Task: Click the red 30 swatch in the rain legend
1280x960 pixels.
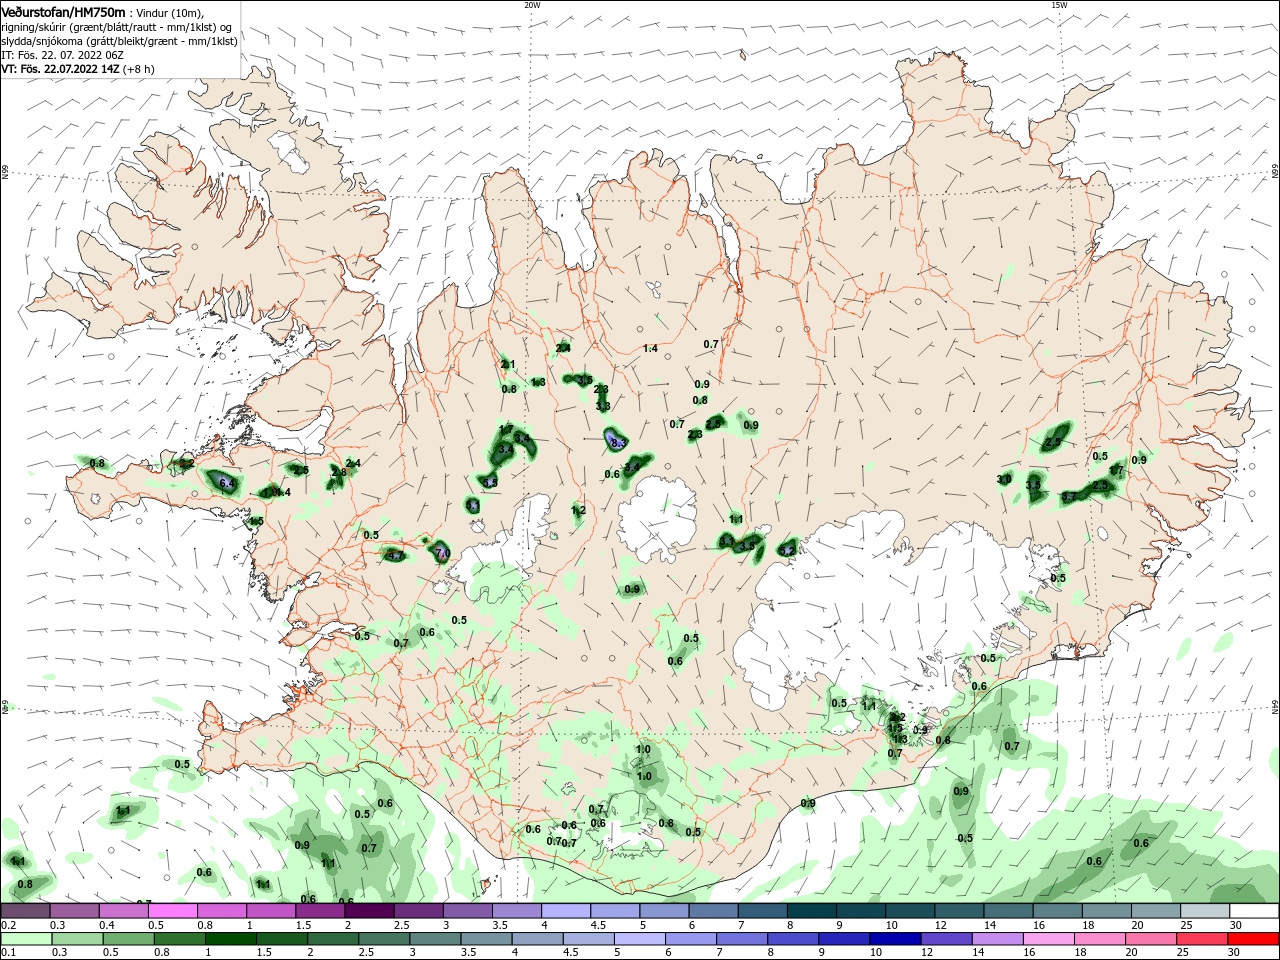Action: [x=1253, y=939]
